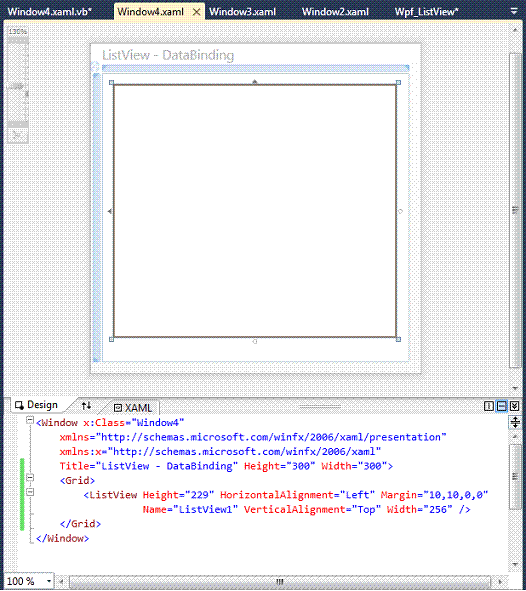This screenshot has height=591, width=526.
Task: Collapse the Grid element outline node
Action: (x=30, y=478)
